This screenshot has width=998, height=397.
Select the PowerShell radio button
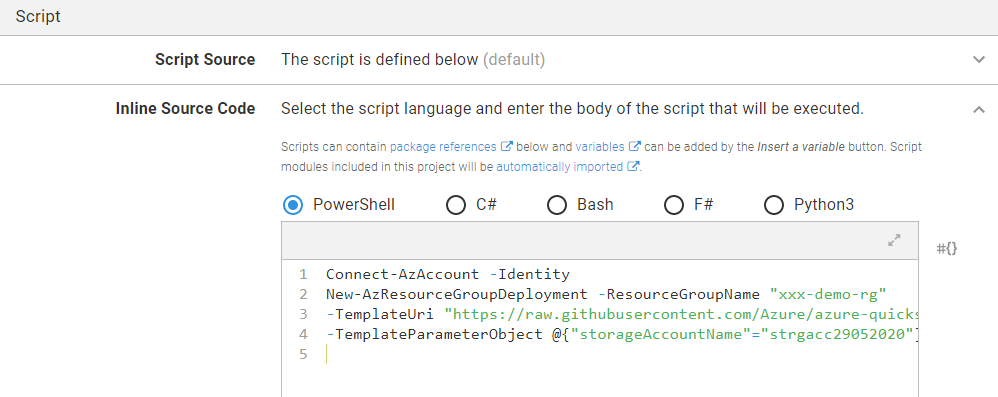click(292, 205)
